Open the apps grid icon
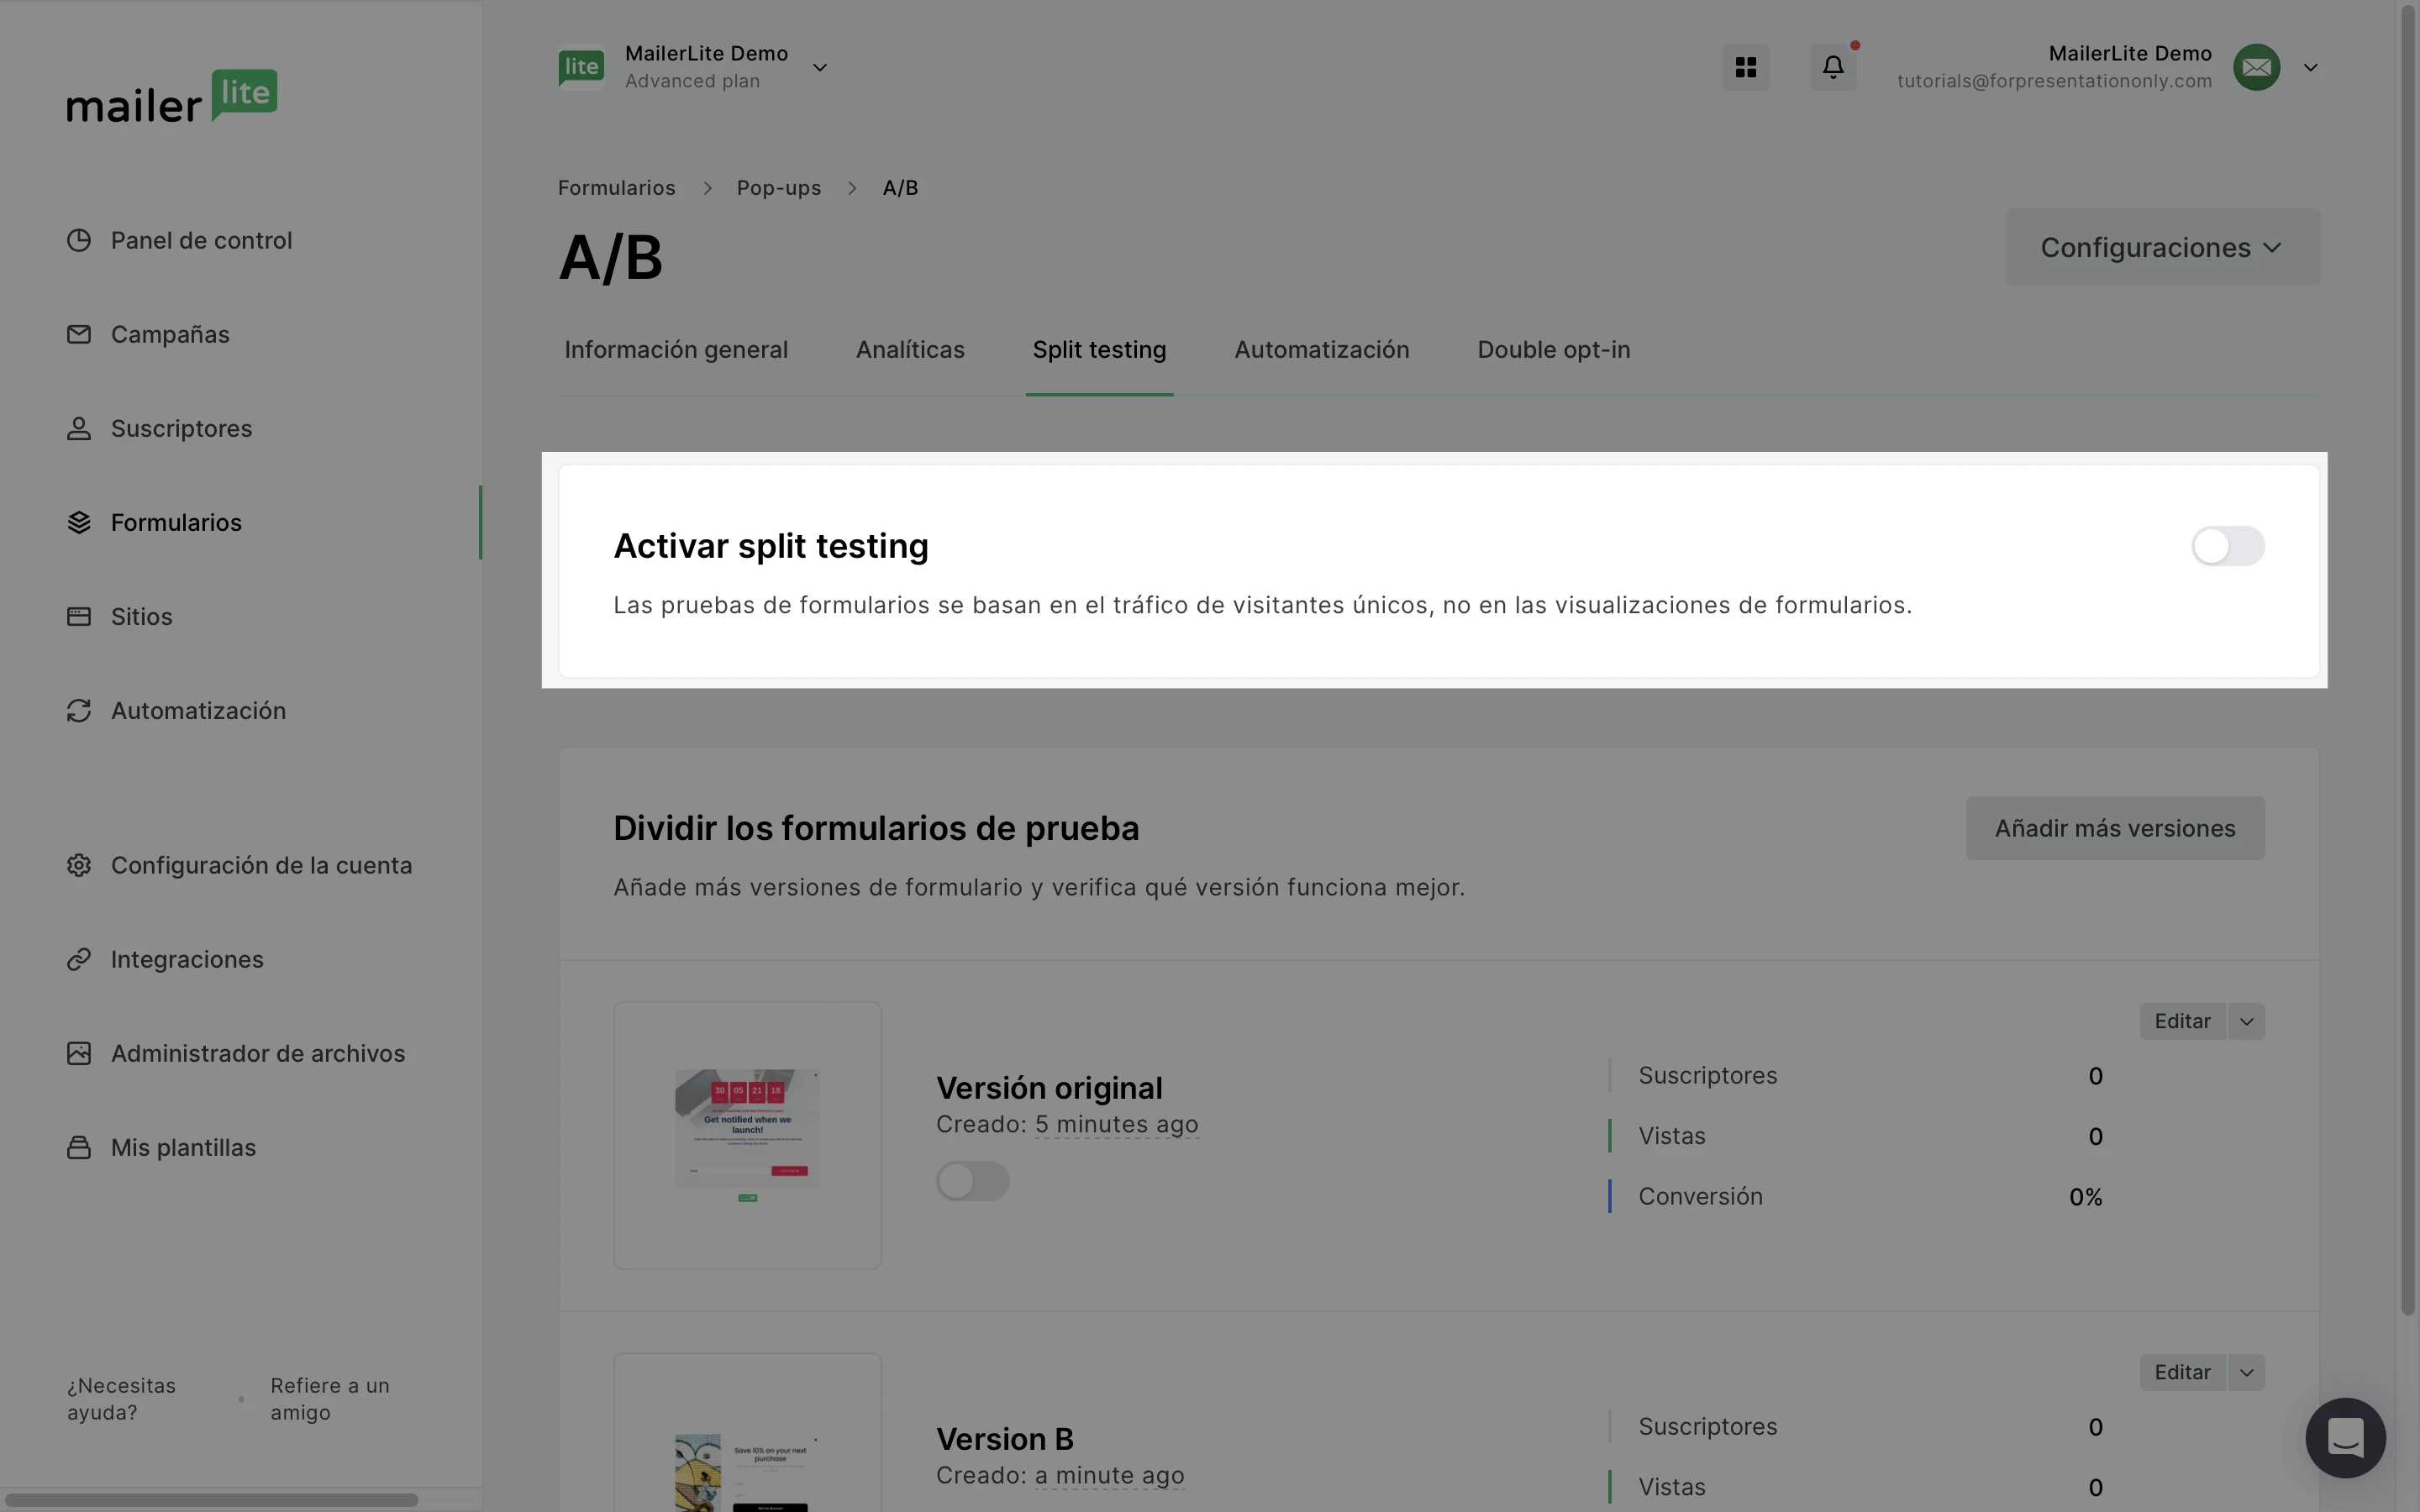This screenshot has height=1512, width=2420. pos(1745,67)
